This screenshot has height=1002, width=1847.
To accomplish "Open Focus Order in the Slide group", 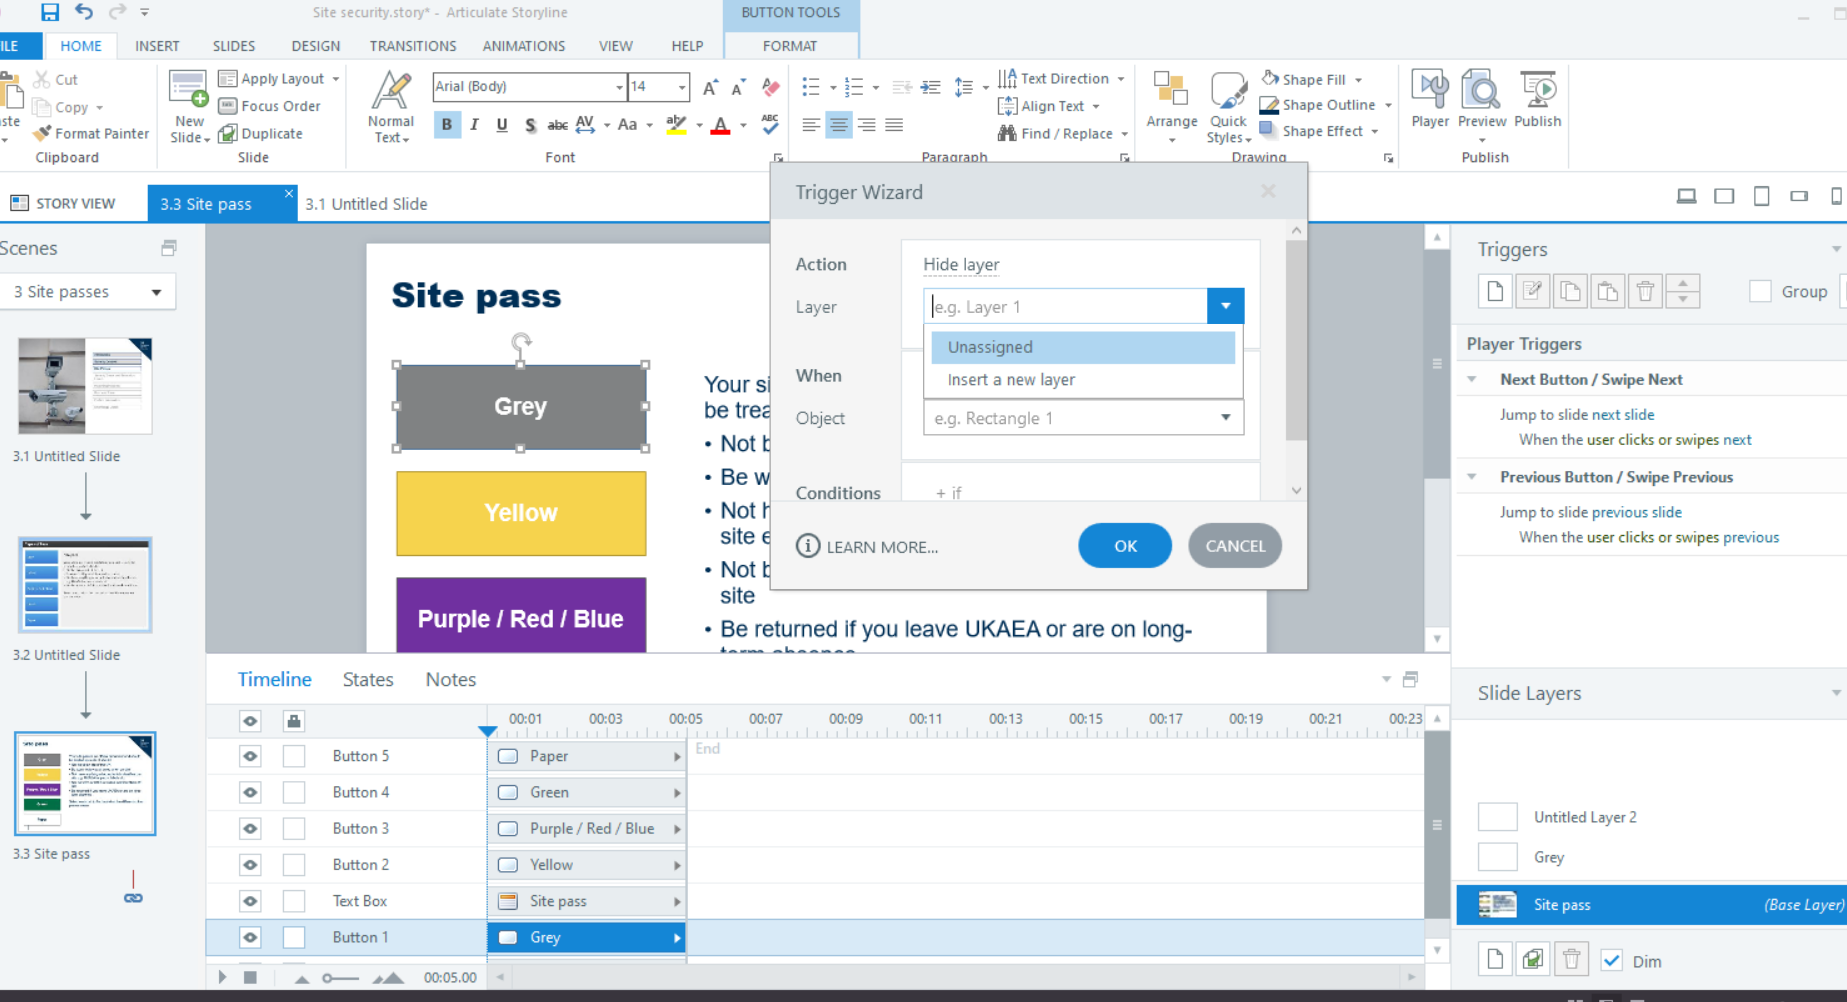I will point(270,106).
